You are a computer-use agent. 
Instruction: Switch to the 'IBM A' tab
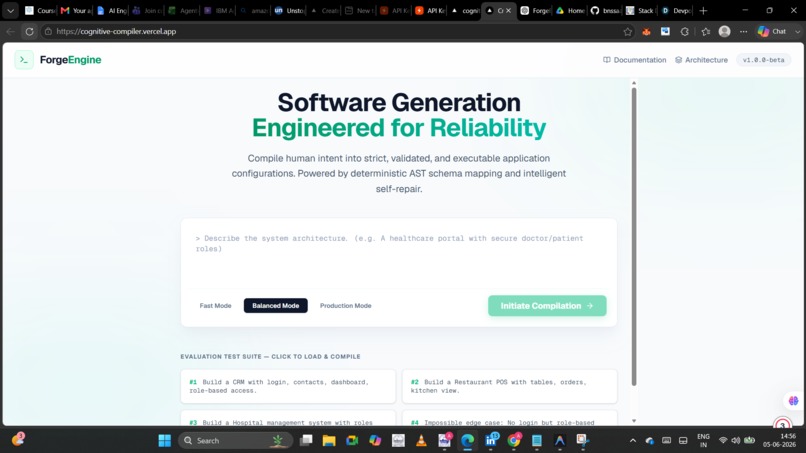pyautogui.click(x=218, y=10)
